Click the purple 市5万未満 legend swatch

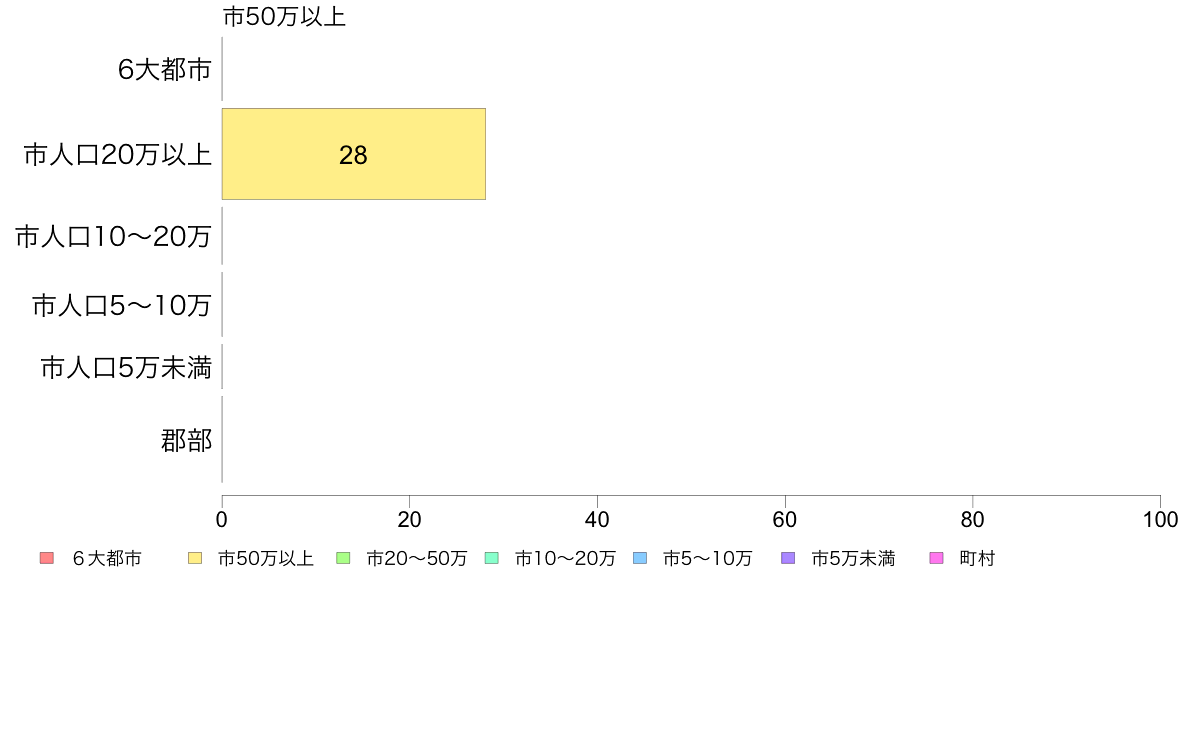click(x=788, y=559)
